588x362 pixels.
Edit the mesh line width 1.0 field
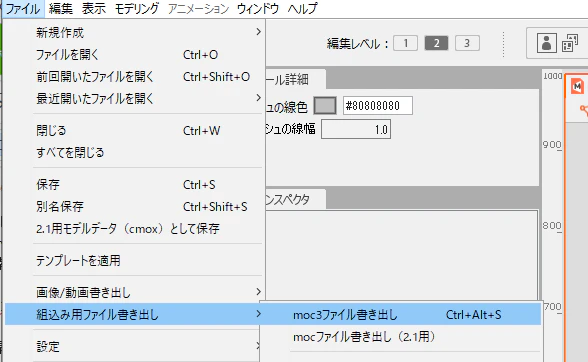(356, 129)
